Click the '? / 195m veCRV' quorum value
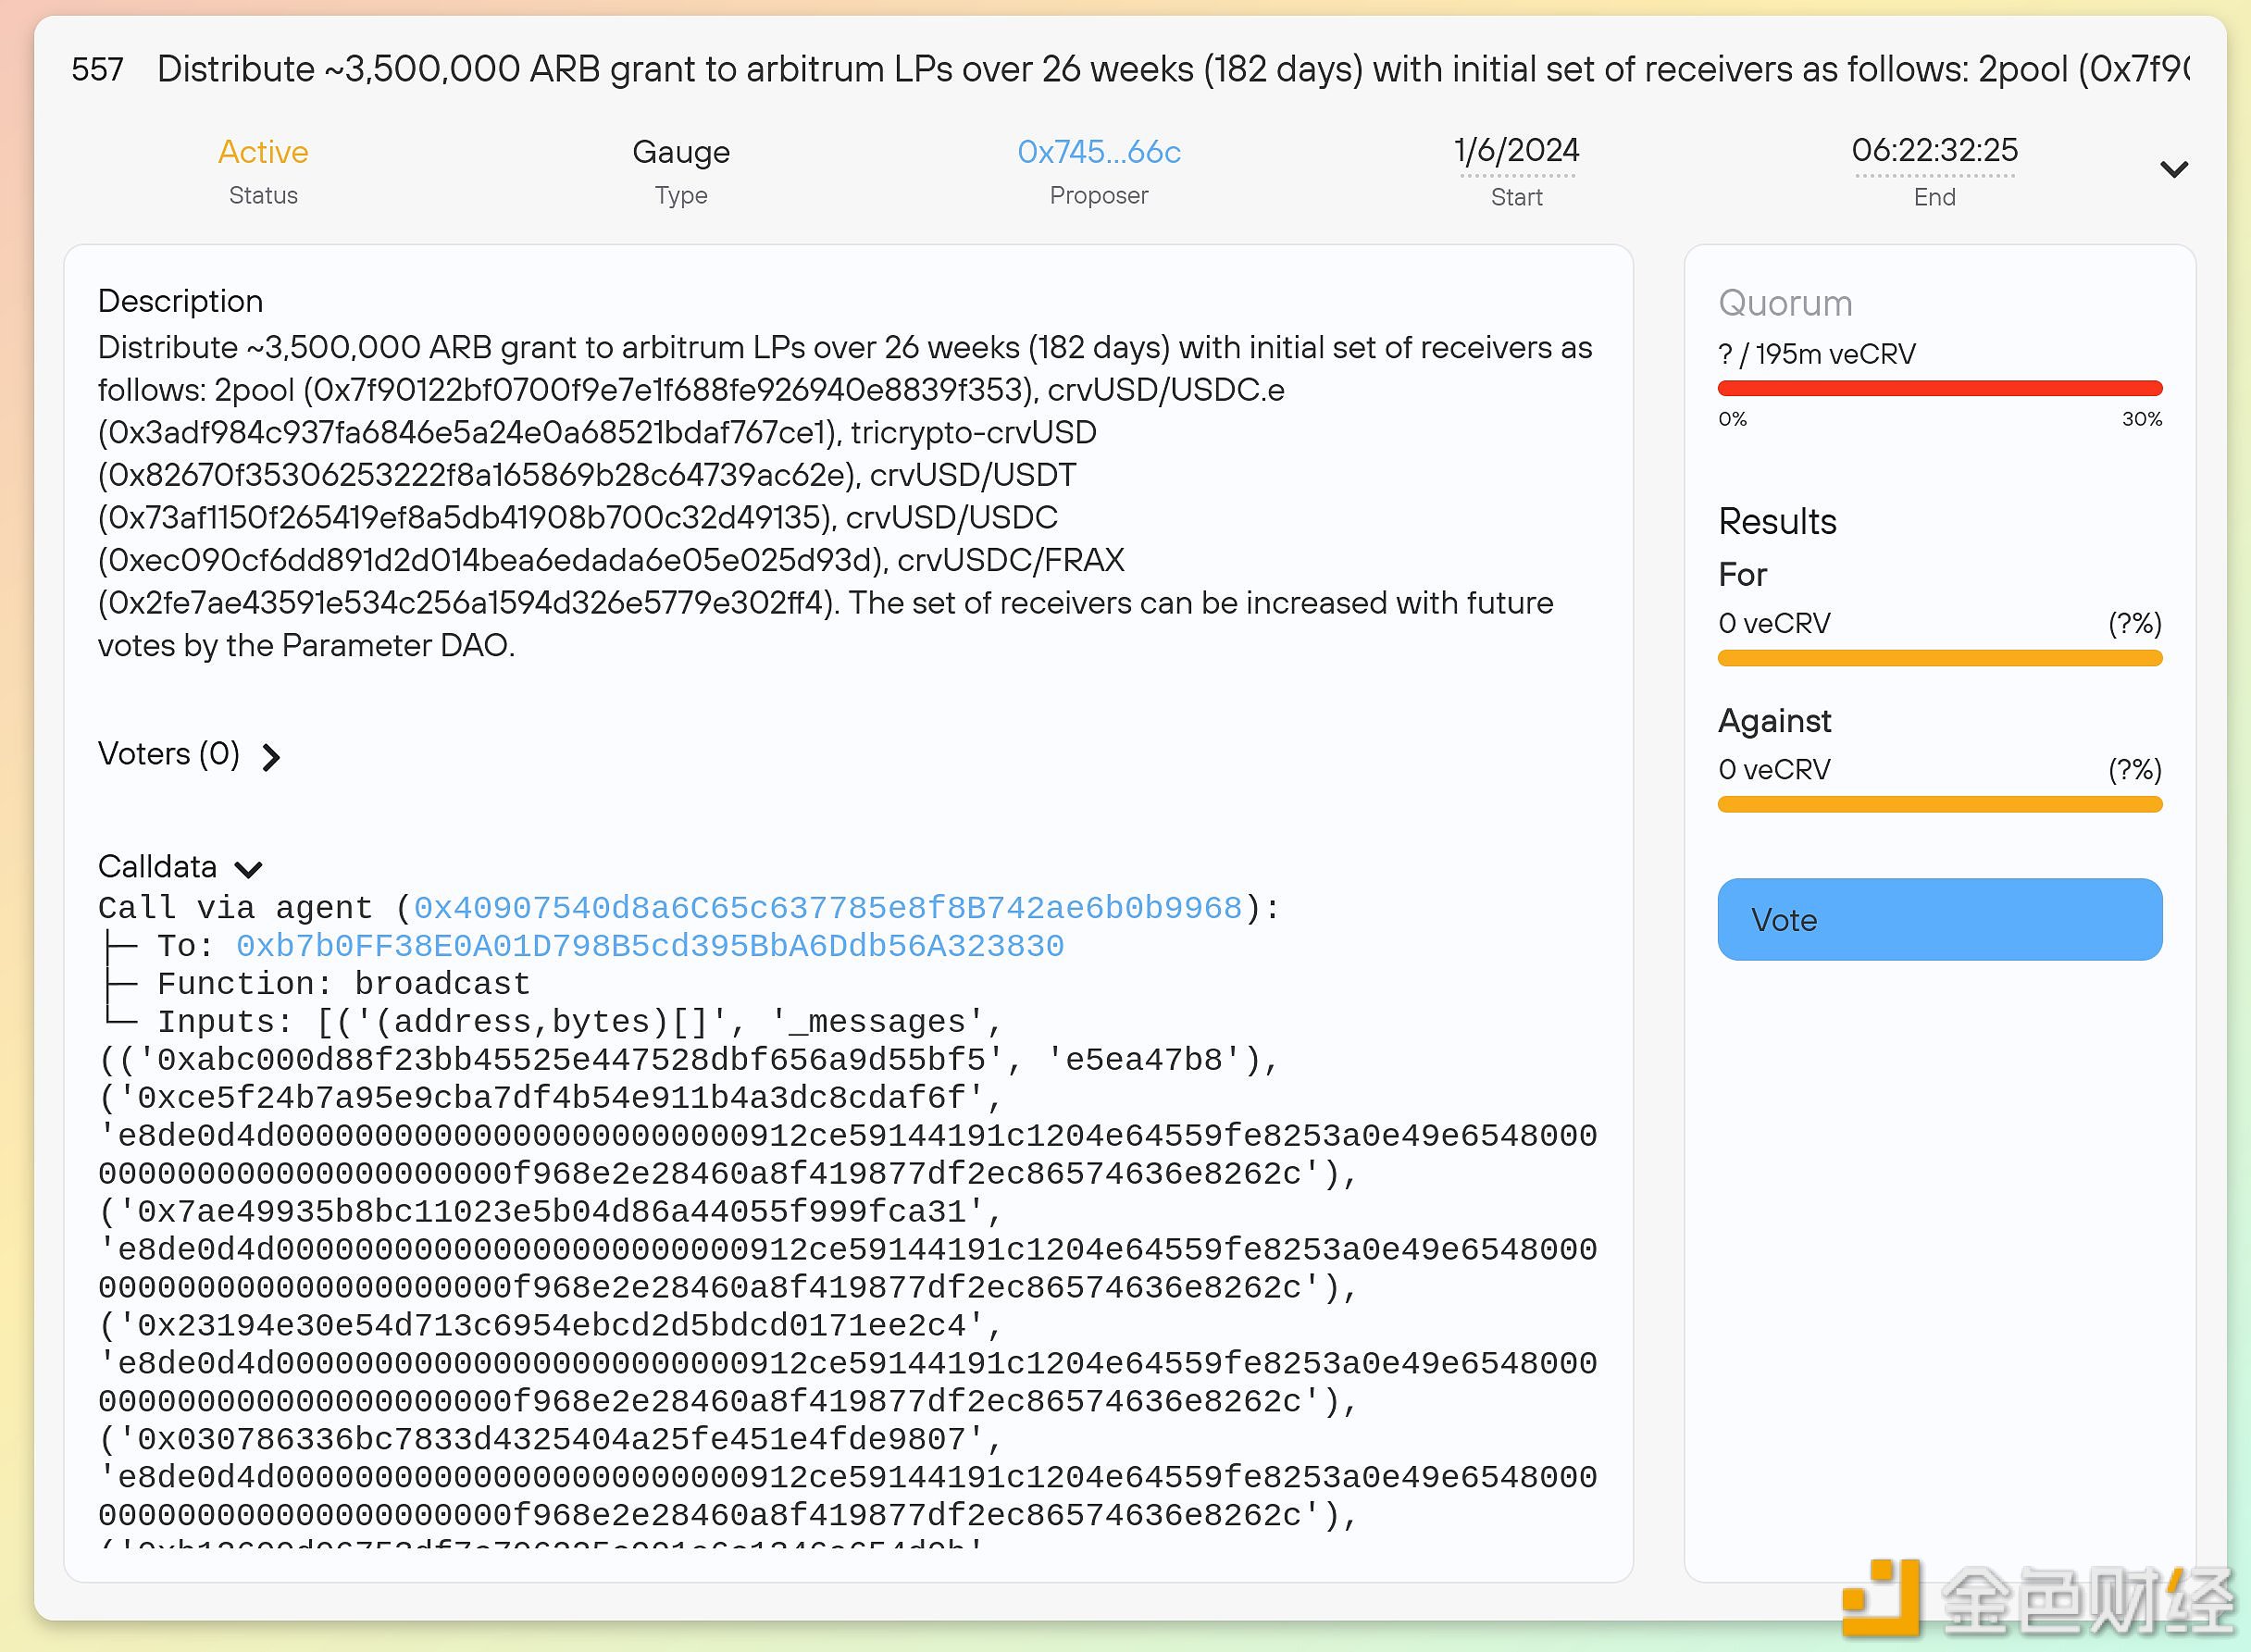The height and width of the screenshot is (1652, 2251). tap(1816, 354)
